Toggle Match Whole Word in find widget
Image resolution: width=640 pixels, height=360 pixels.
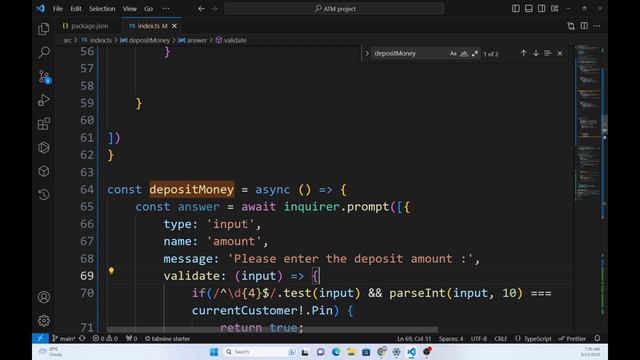click(464, 53)
